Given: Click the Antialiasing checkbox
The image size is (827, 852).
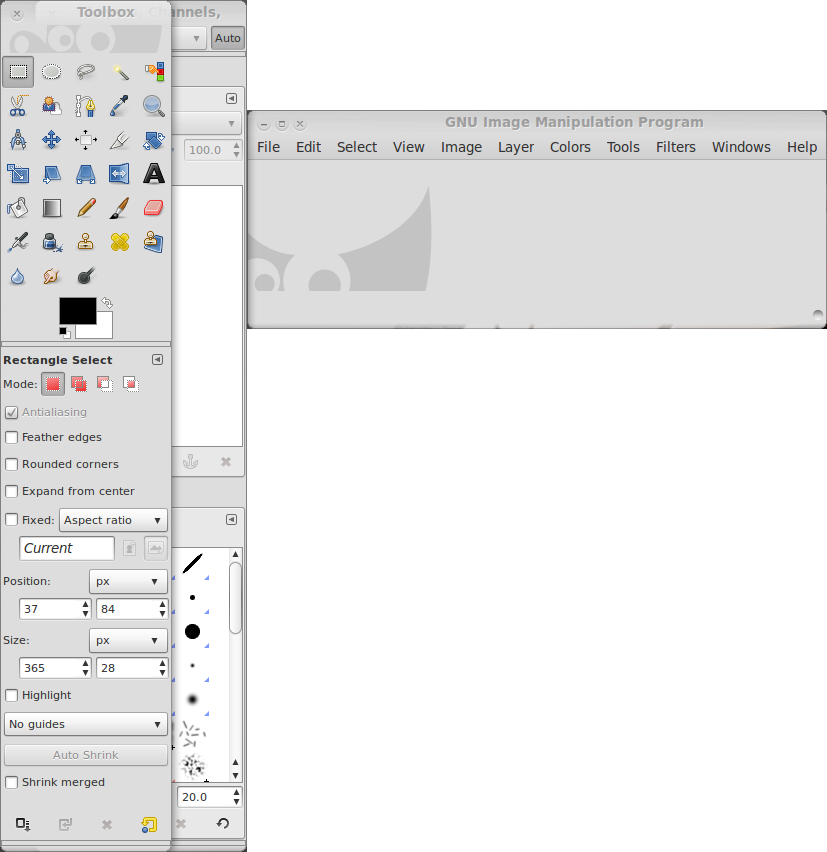Looking at the screenshot, I should pyautogui.click(x=11, y=412).
